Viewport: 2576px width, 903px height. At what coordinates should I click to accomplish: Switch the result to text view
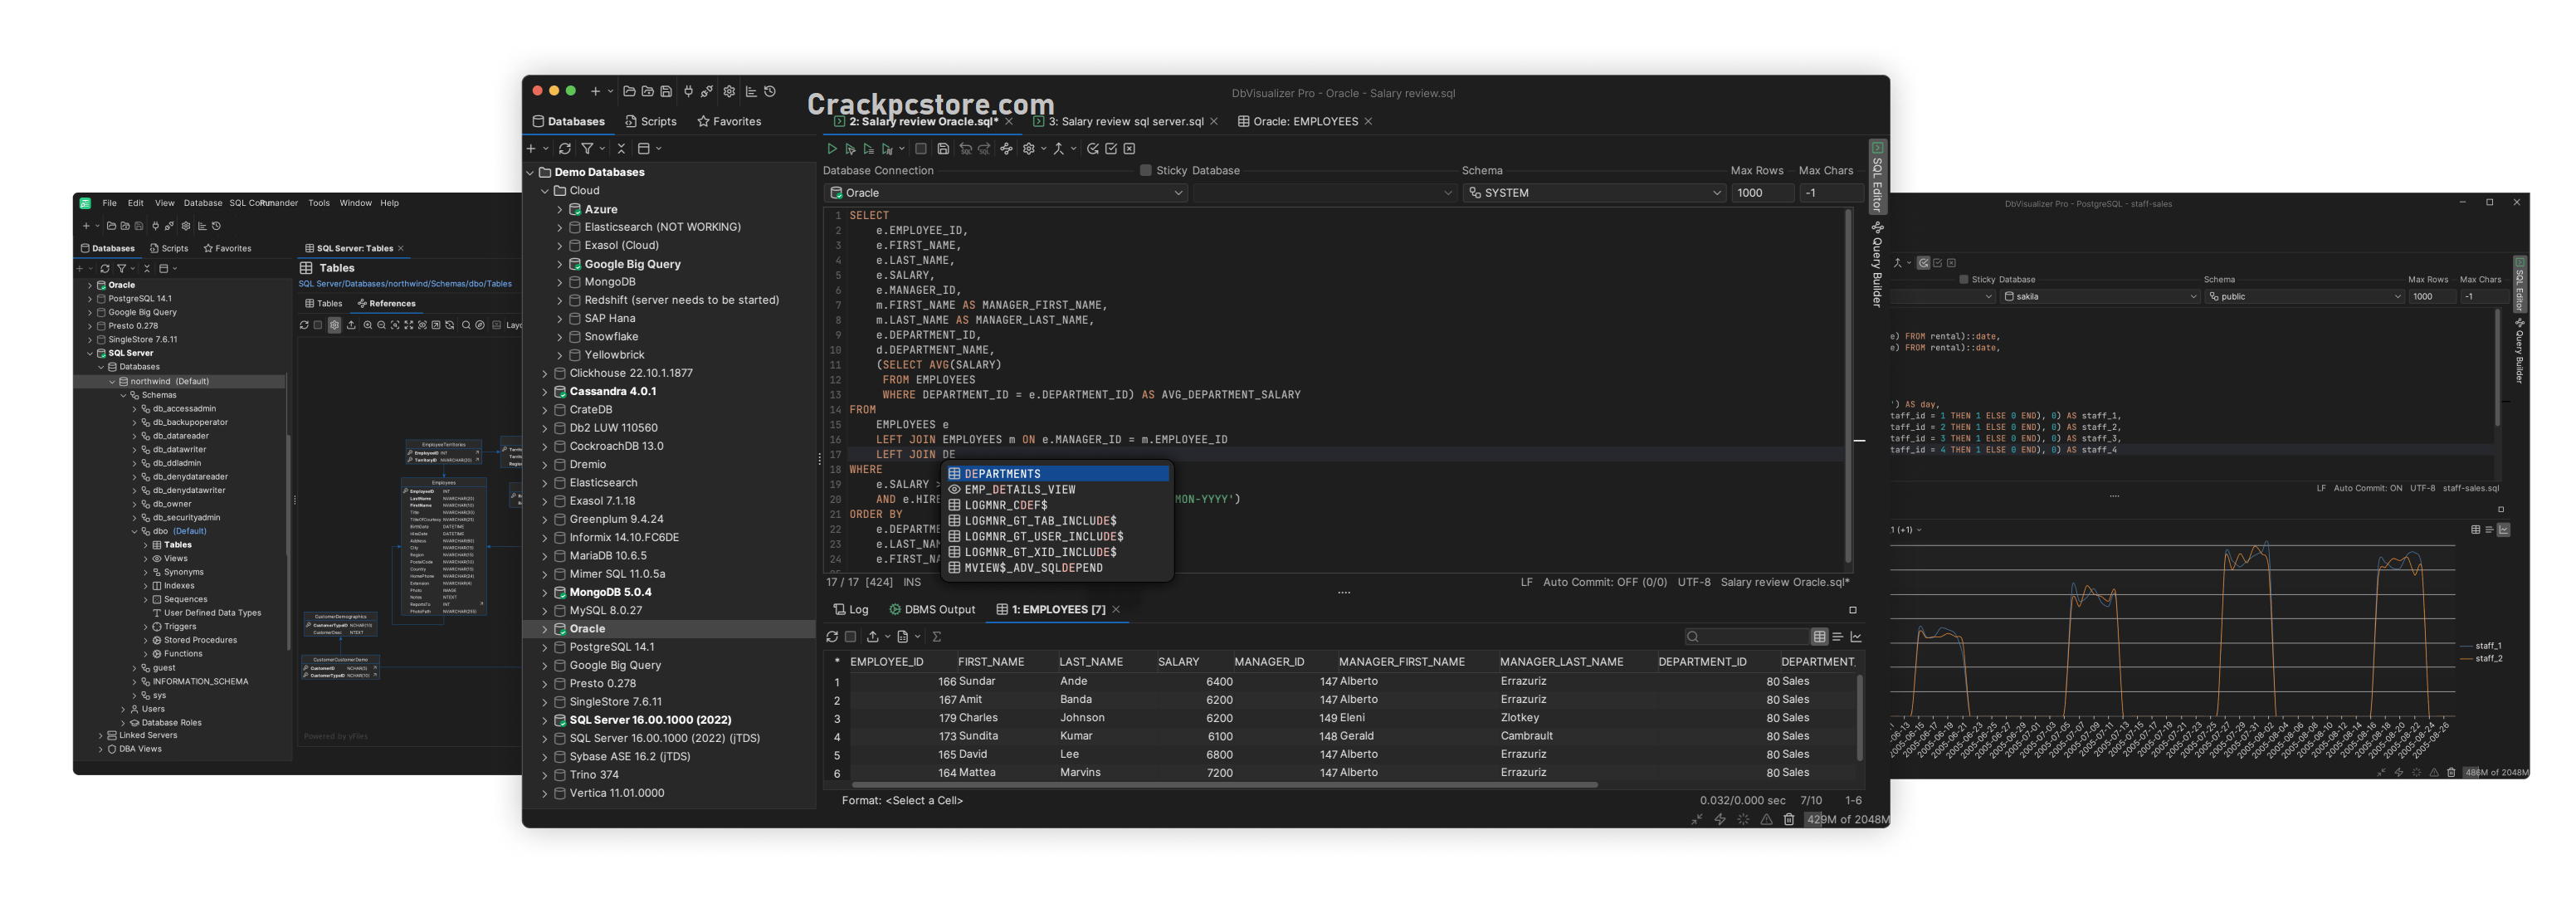point(1838,637)
